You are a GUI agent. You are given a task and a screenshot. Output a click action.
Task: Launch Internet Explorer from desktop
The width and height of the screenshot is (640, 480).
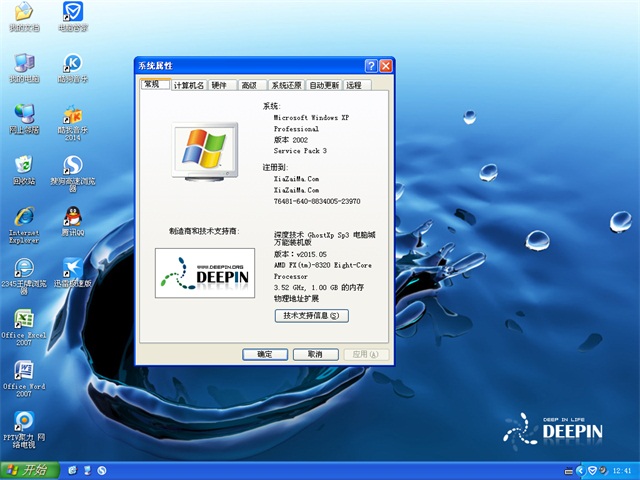23,218
